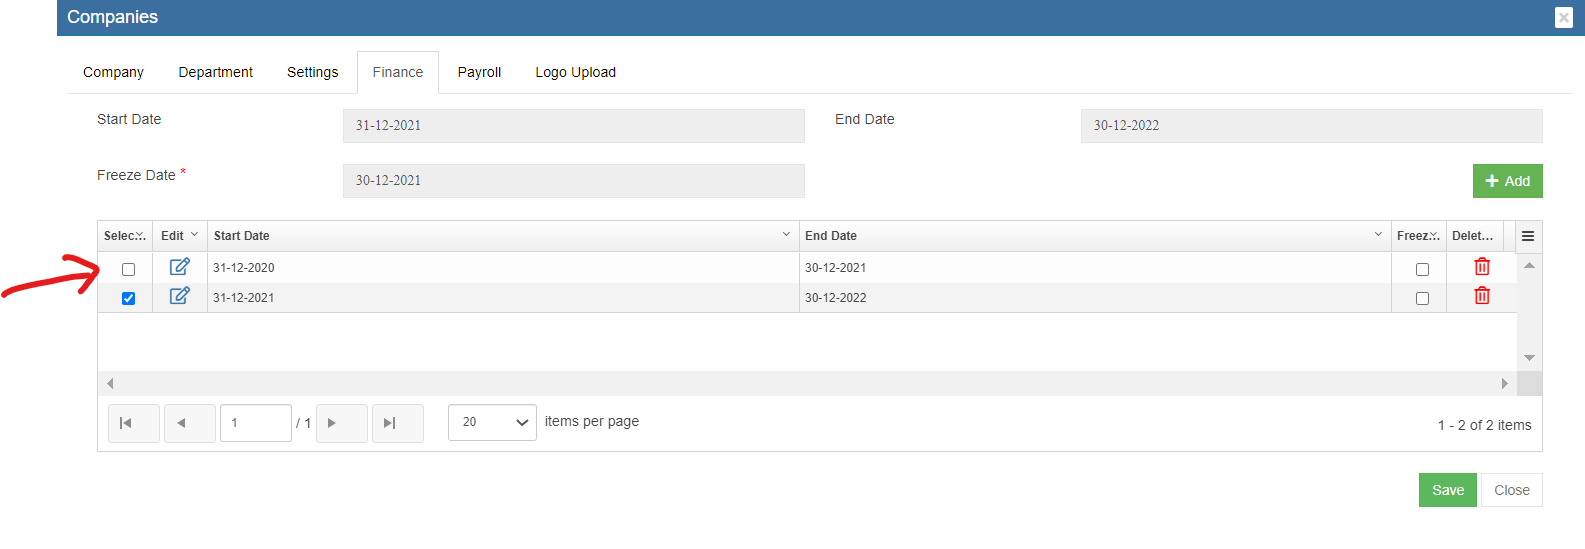1585x549 pixels.
Task: Tick Freeze checkbox for row ending 30-12-2021
Action: [x=1422, y=269]
